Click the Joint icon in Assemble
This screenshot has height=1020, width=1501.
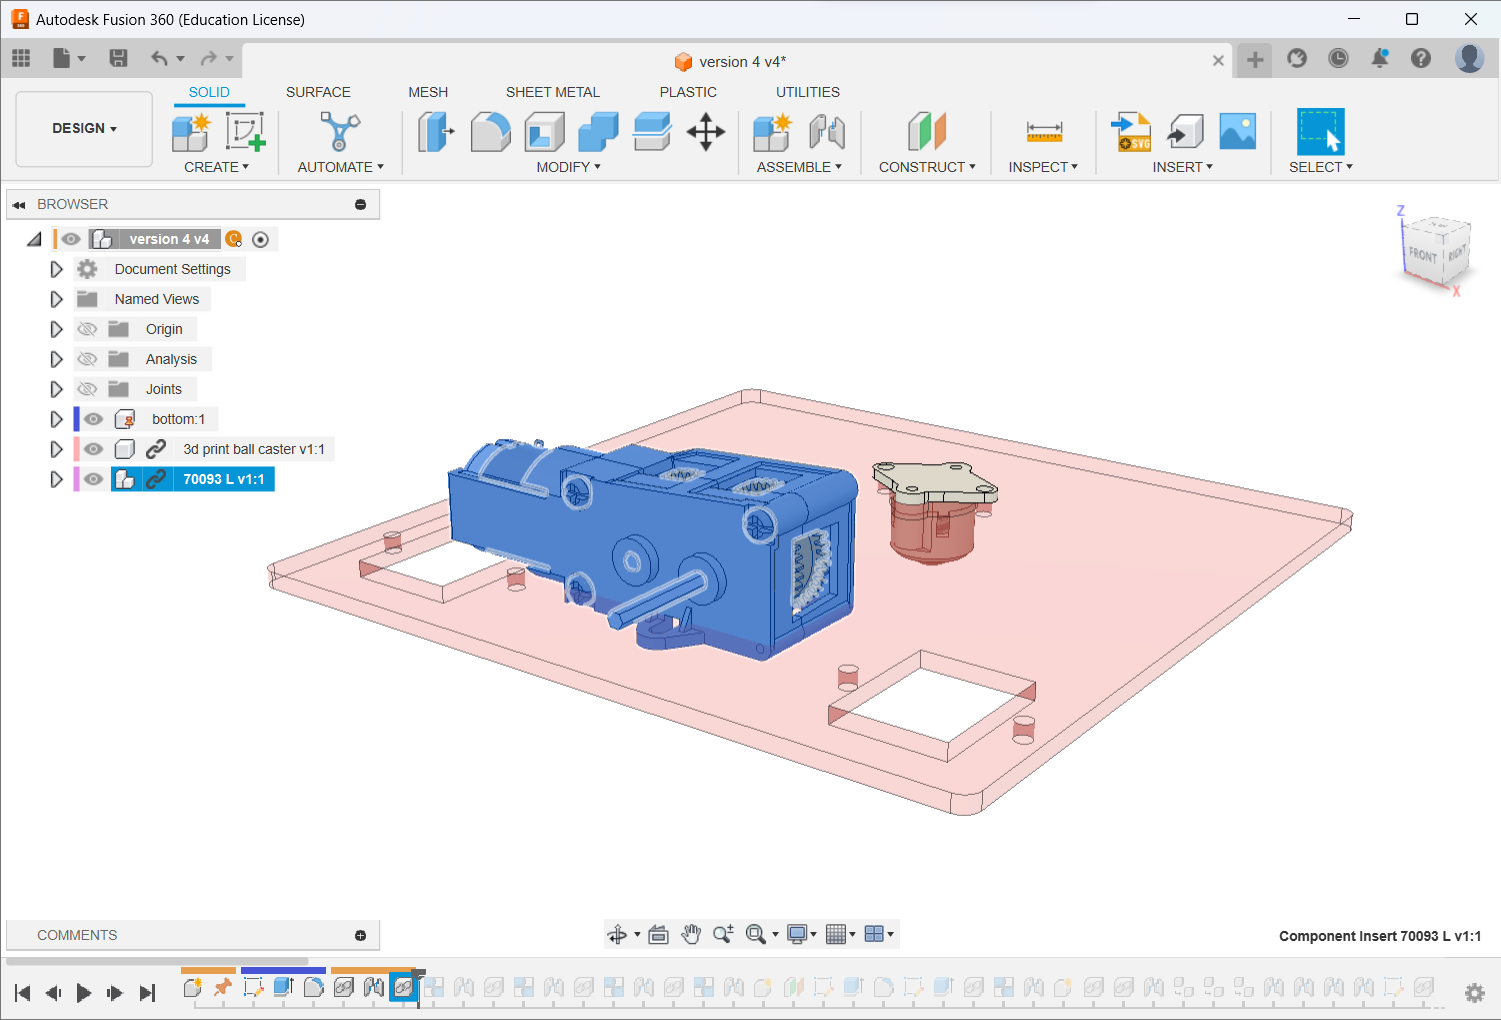[827, 132]
